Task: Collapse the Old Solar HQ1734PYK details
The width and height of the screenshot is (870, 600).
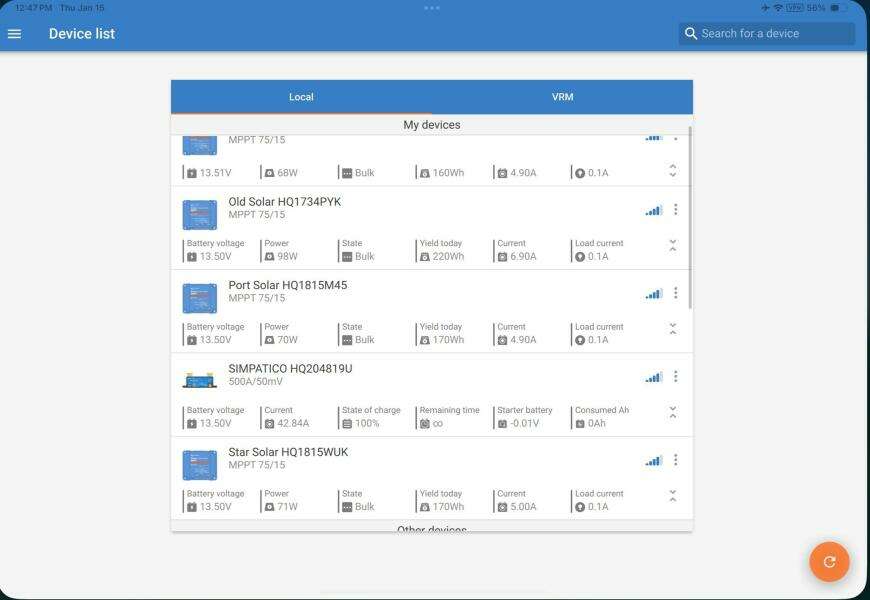Action: point(673,245)
